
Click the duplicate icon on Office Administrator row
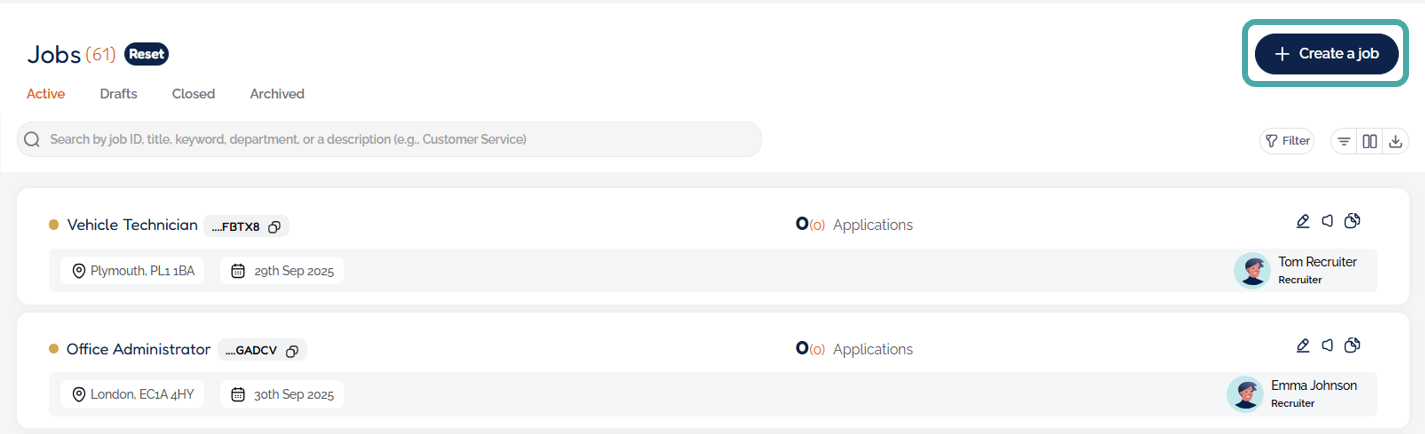1353,345
